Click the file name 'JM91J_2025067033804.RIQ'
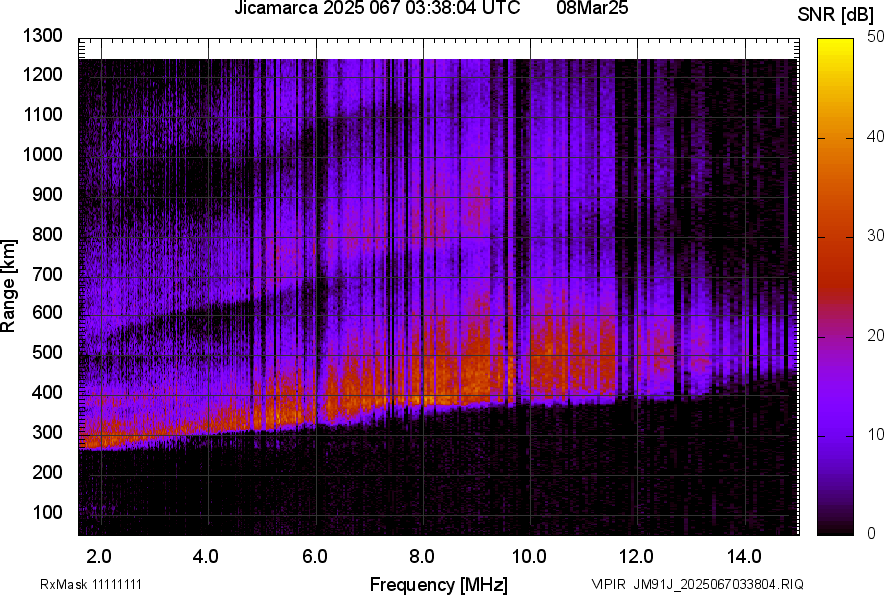The height and width of the screenshot is (595, 884). pos(719,584)
